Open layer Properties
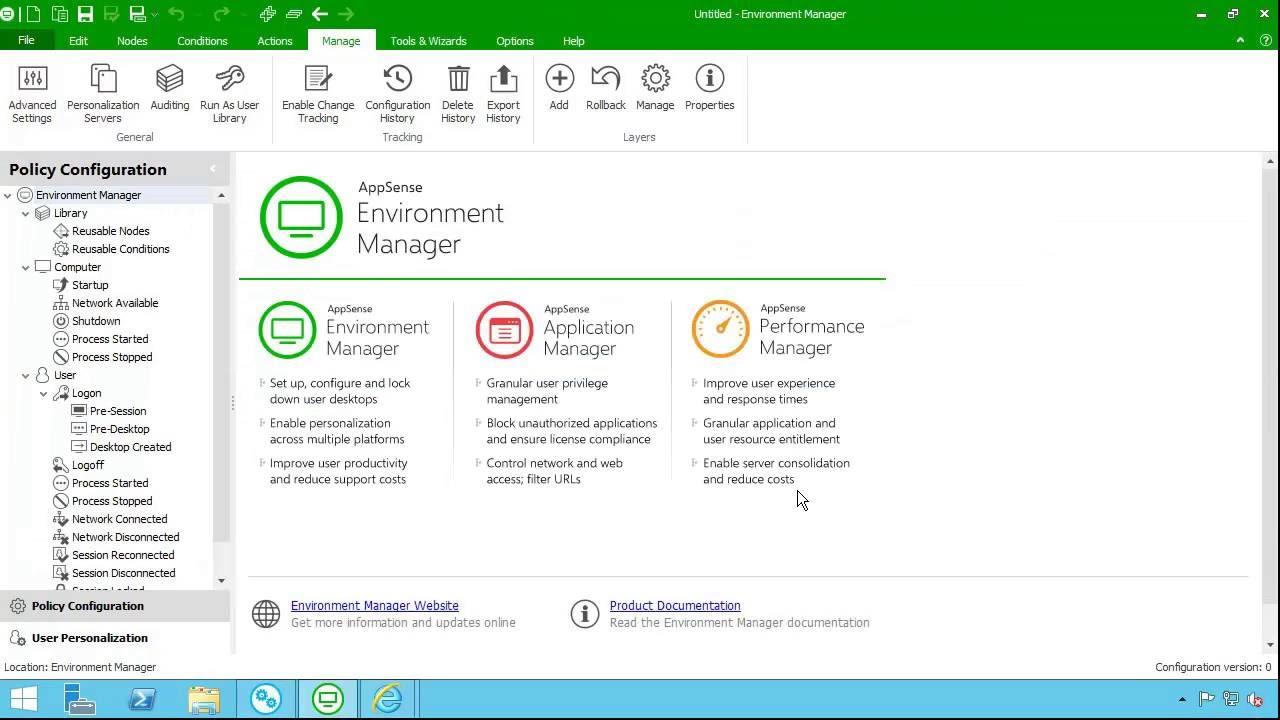The image size is (1280, 720). (710, 88)
